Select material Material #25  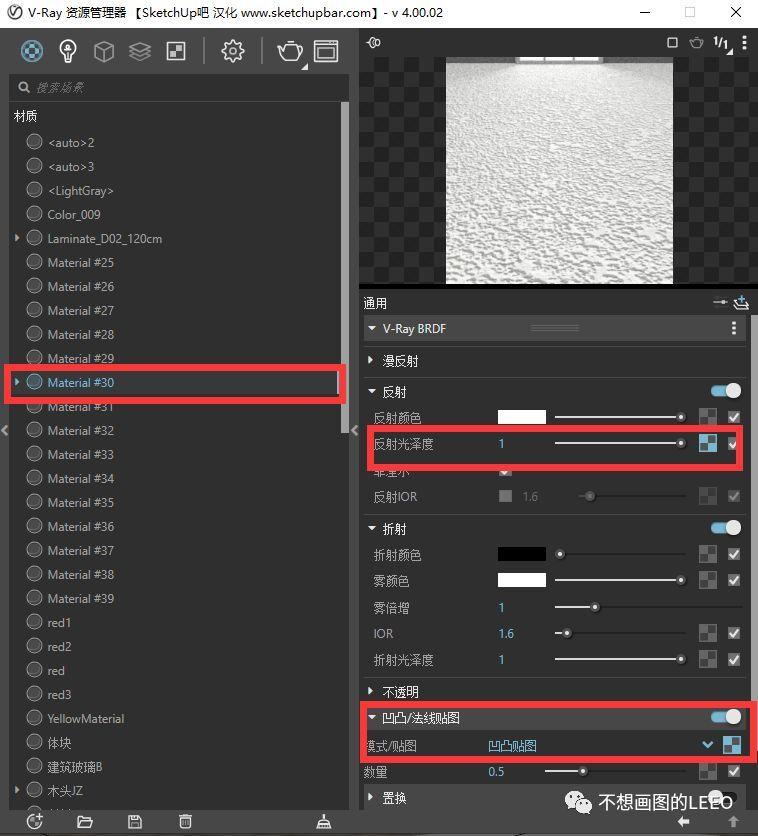pos(80,263)
